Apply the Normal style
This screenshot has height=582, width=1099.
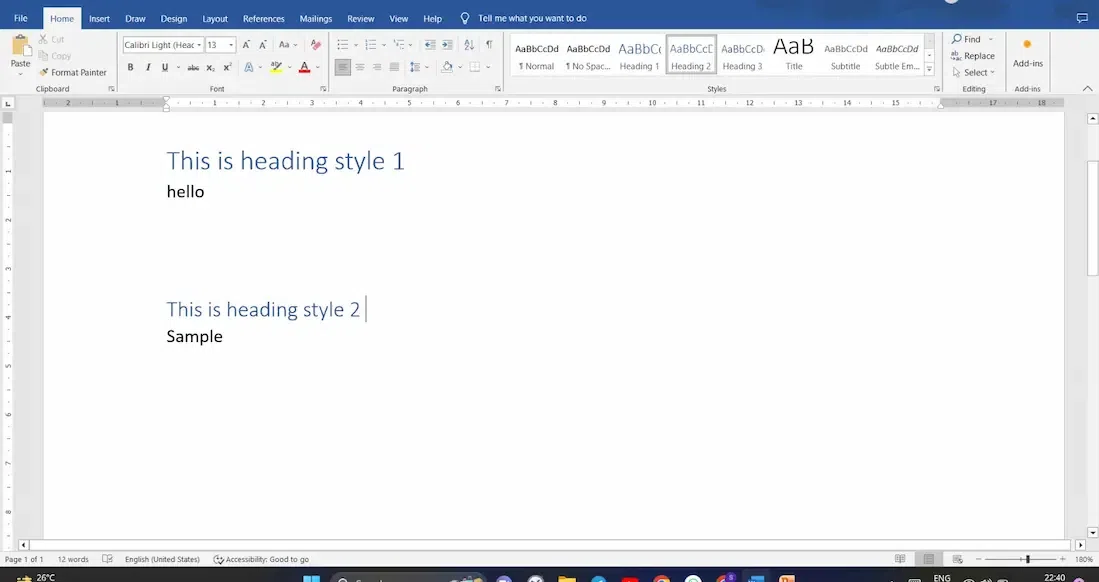[x=536, y=55]
